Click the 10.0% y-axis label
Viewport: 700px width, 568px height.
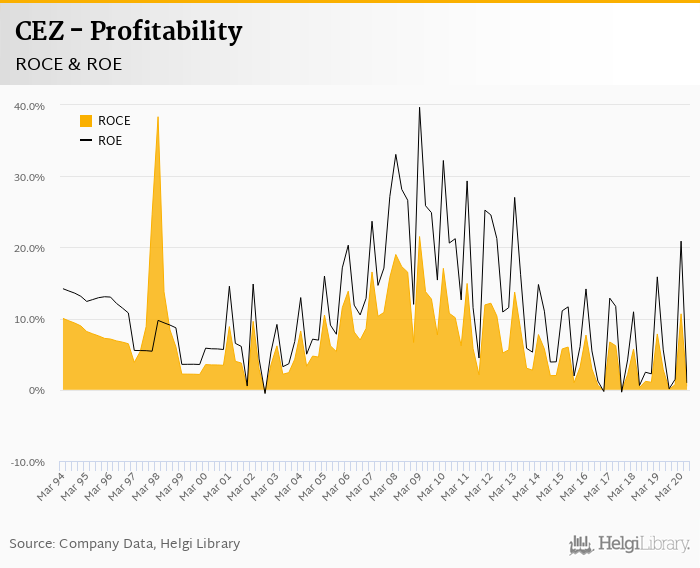tap(30, 319)
